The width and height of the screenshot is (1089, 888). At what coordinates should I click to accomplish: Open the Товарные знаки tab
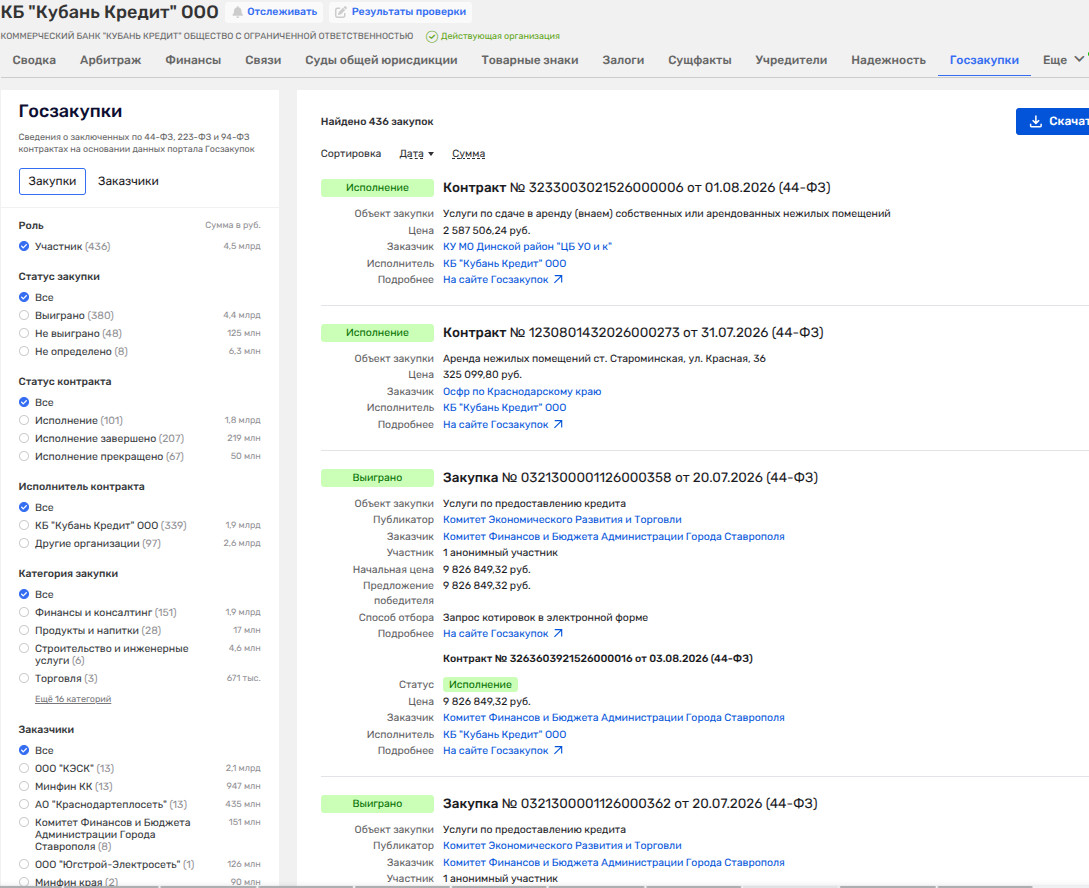pyautogui.click(x=530, y=60)
